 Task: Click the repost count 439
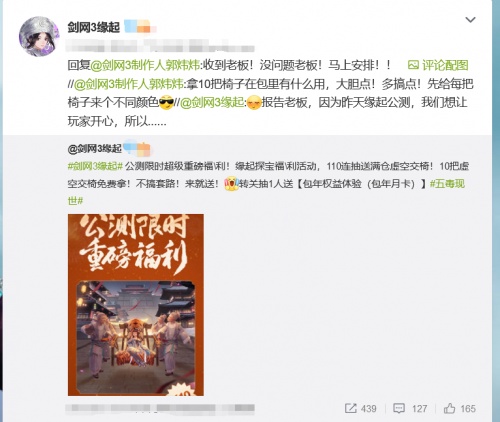tap(368, 409)
